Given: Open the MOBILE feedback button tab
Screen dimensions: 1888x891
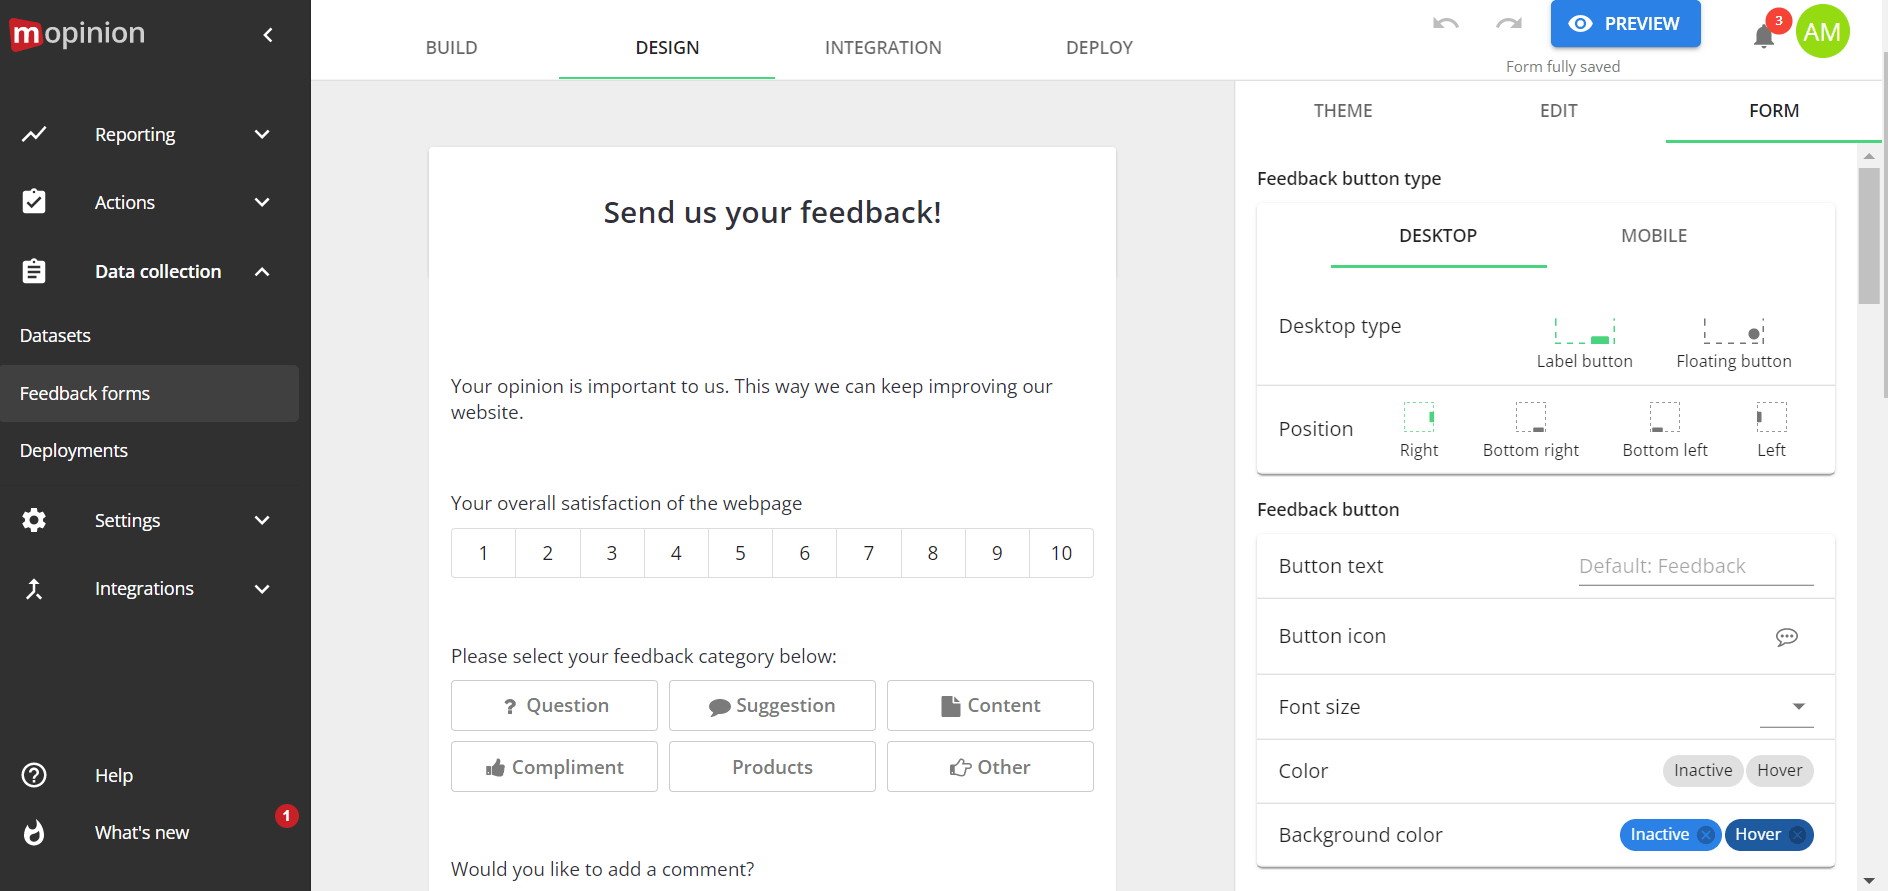Looking at the screenshot, I should pos(1654,236).
